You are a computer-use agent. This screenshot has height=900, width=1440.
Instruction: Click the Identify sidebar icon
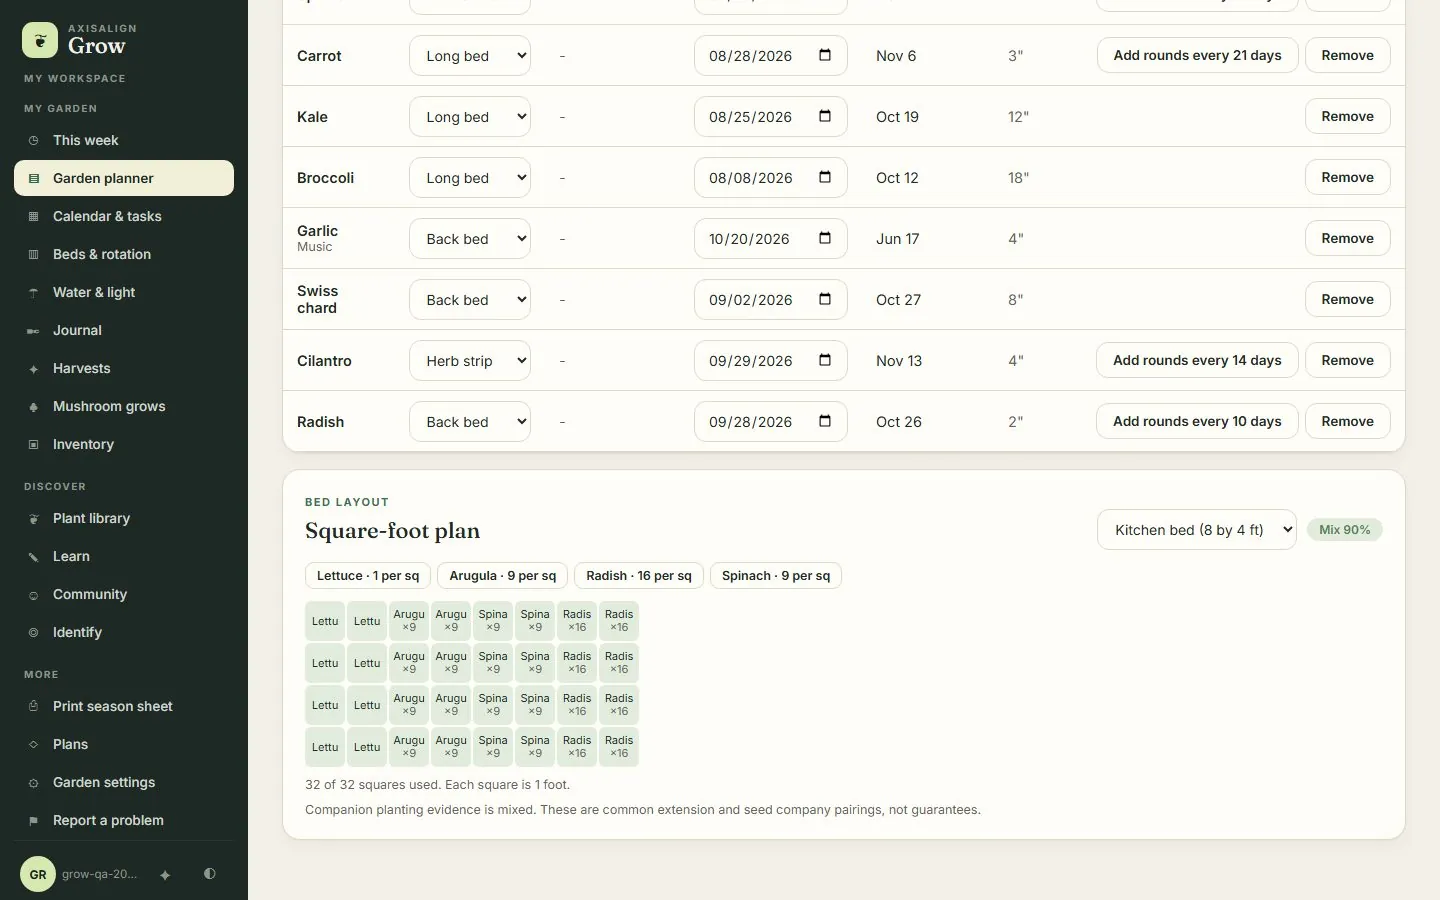coord(33,633)
